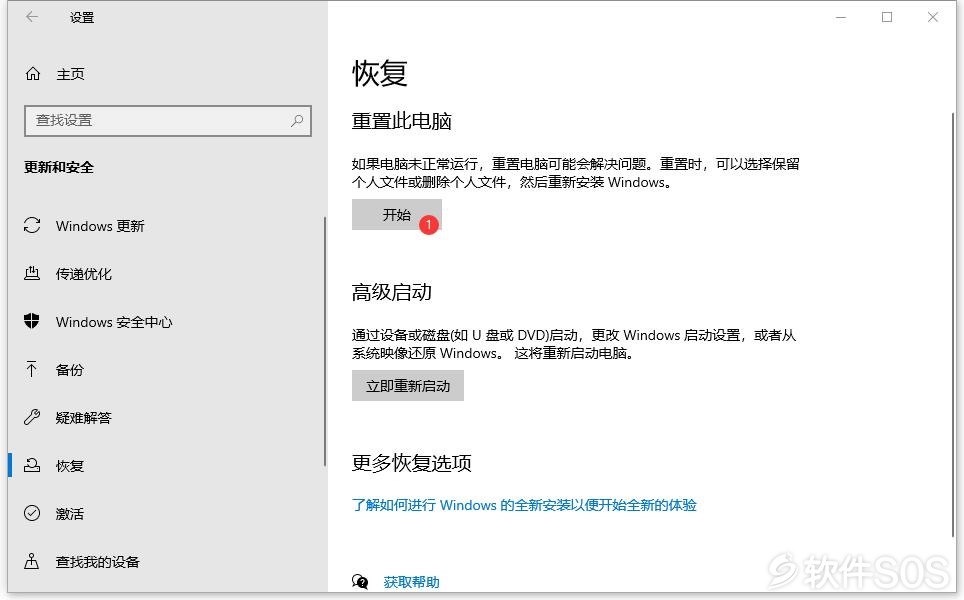Viewport: 964px width, 600px height.
Task: Click the sidebar vertical scrollbar
Action: [325, 341]
